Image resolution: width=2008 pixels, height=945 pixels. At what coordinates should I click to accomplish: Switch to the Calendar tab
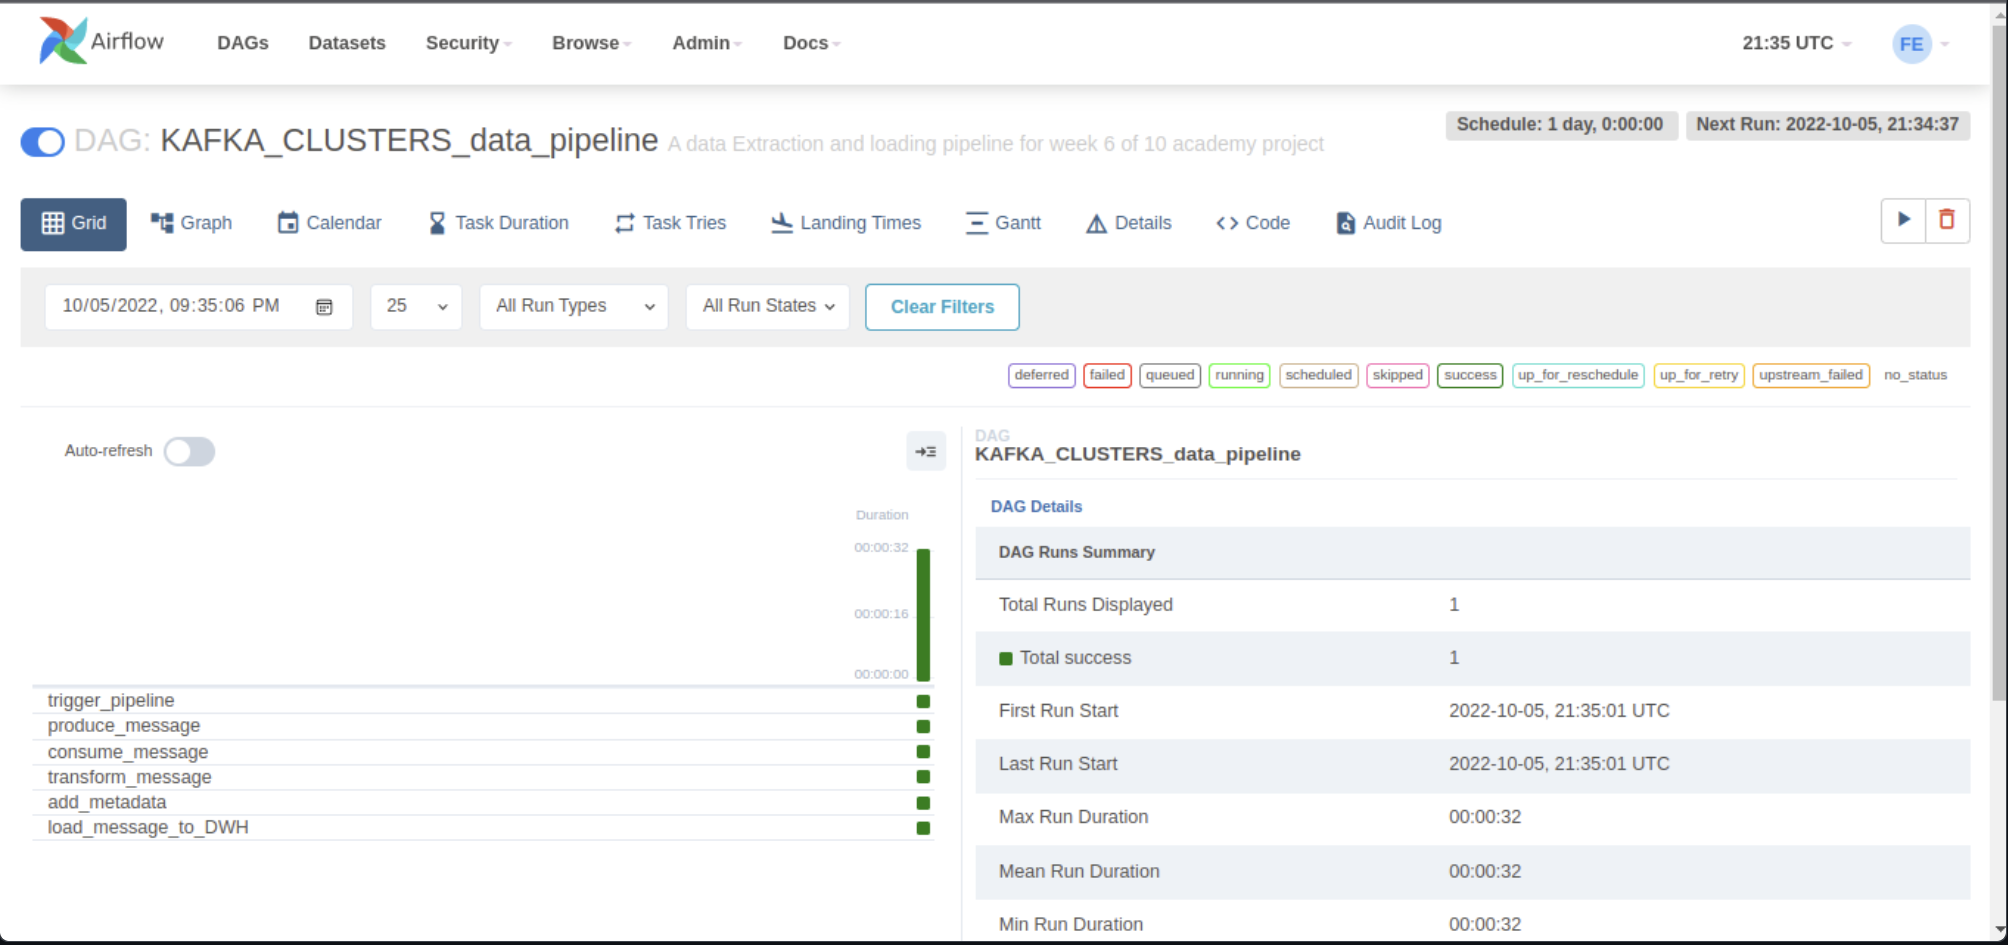coord(329,223)
